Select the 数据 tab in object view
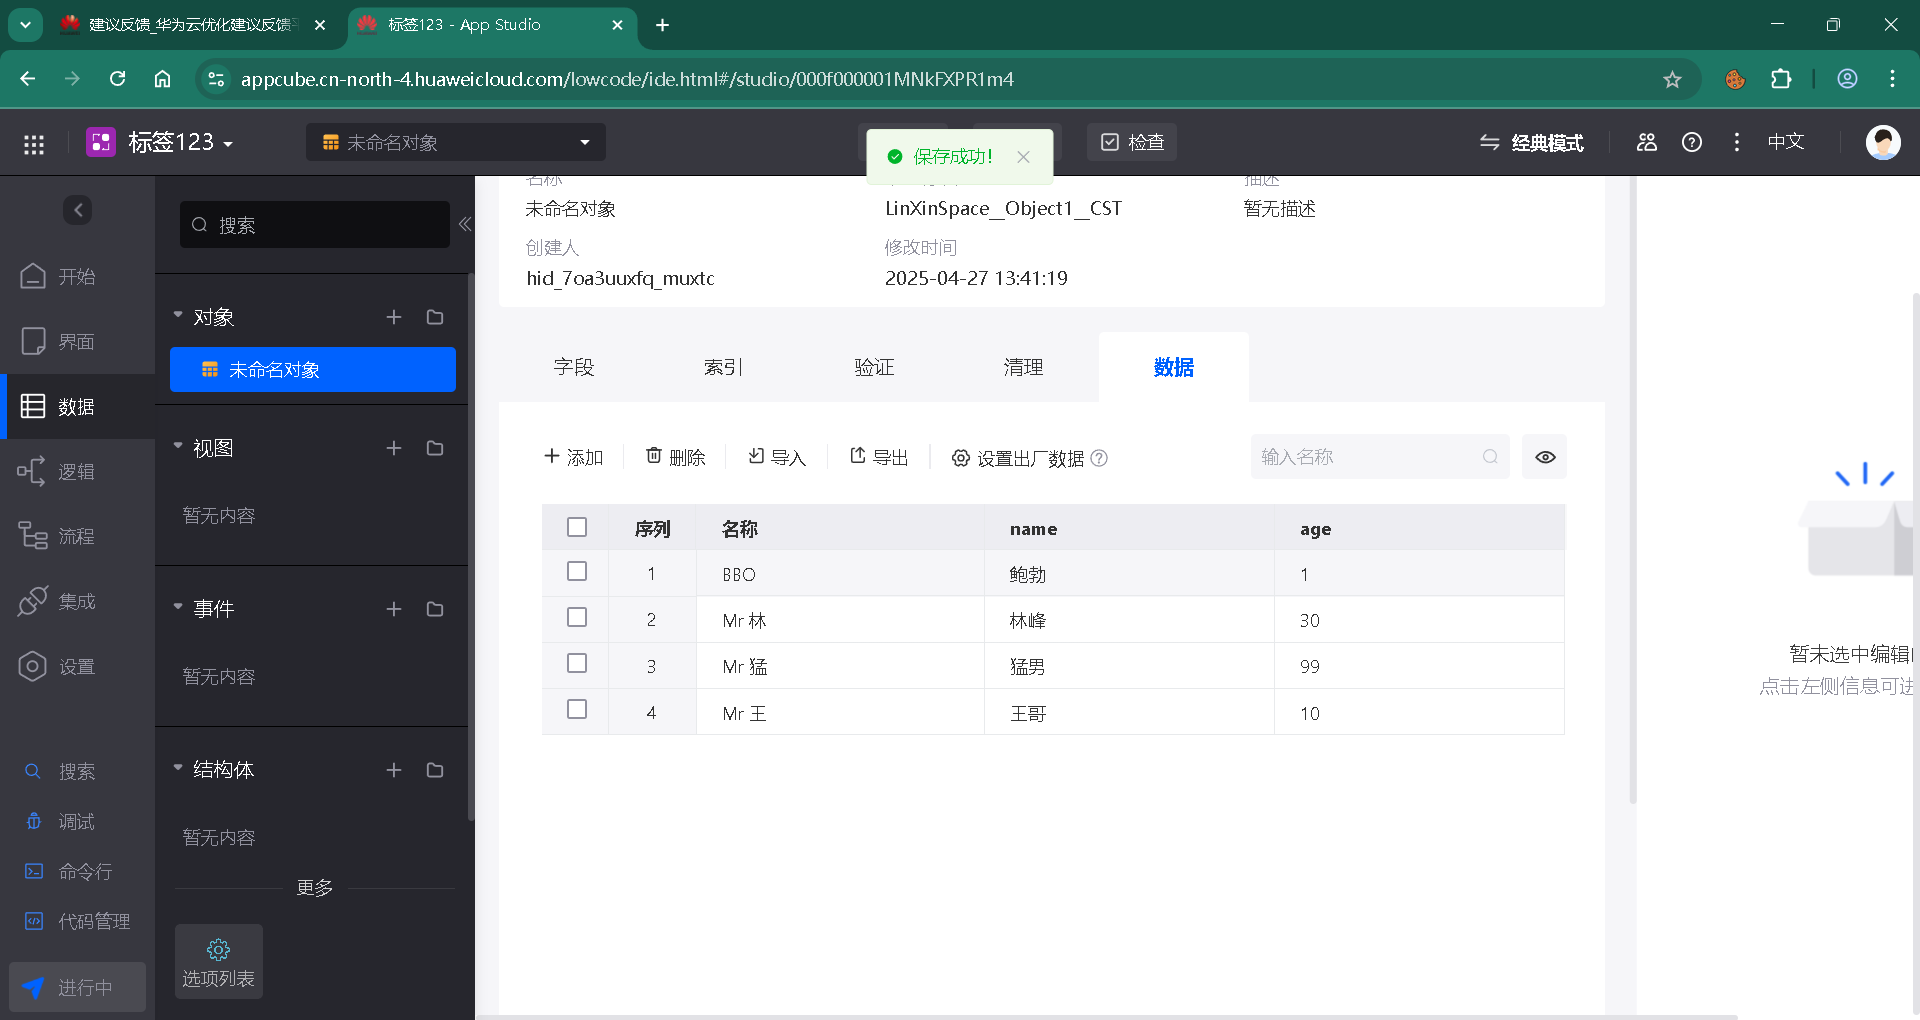Viewport: 1920px width, 1020px height. pos(1174,367)
